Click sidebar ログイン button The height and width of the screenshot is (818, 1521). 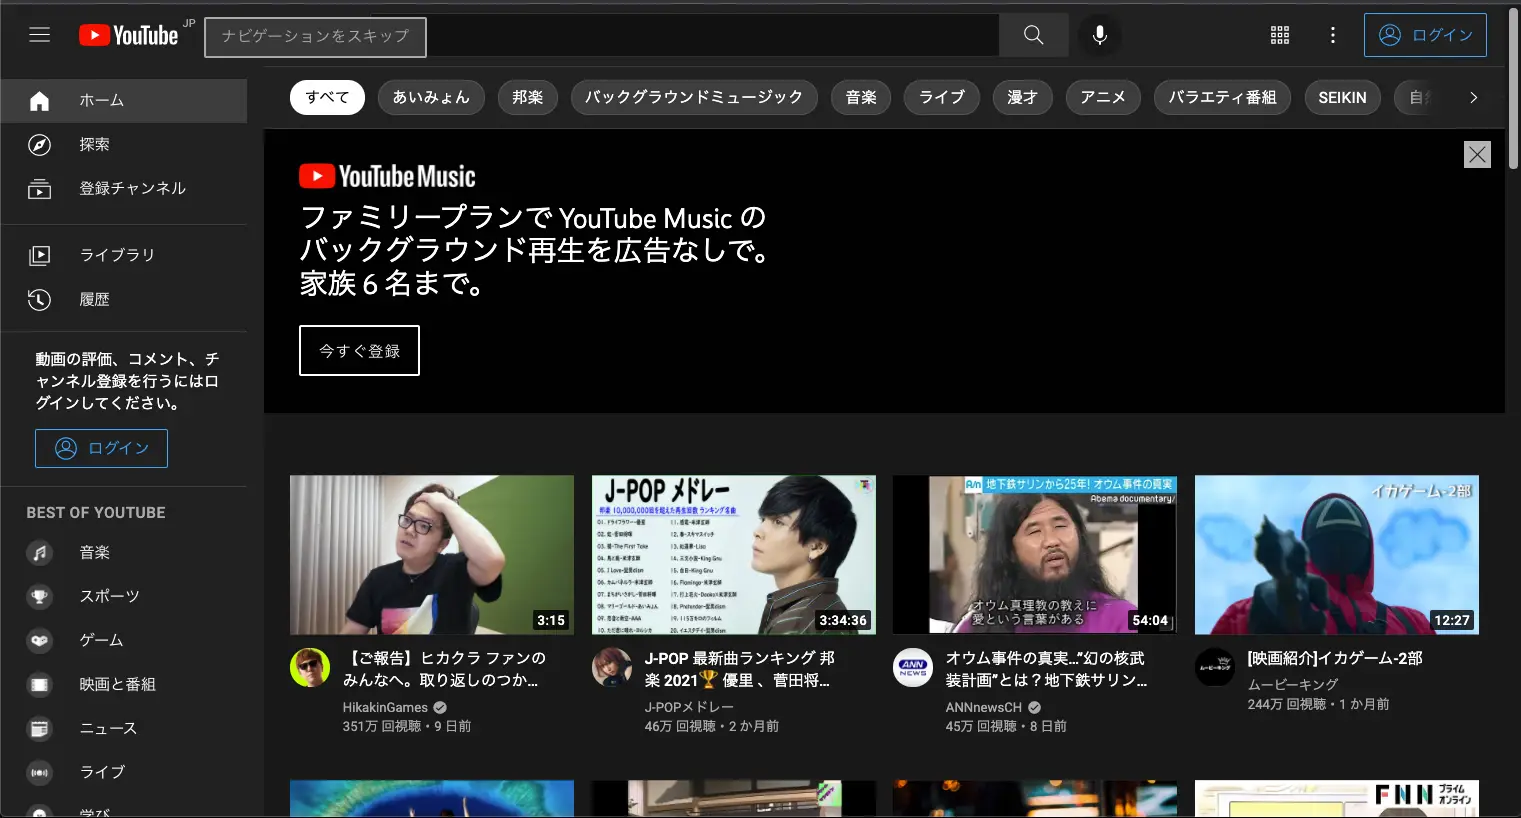click(101, 448)
